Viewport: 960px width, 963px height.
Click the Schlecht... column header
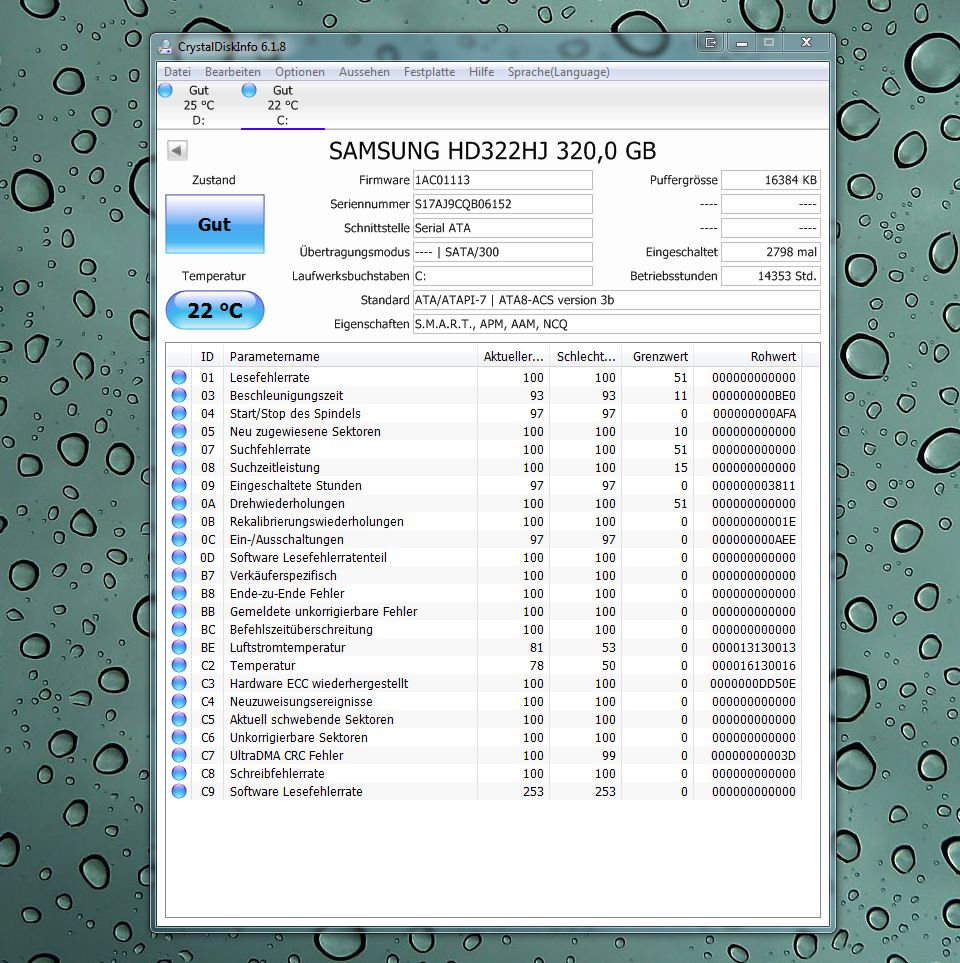(x=585, y=356)
